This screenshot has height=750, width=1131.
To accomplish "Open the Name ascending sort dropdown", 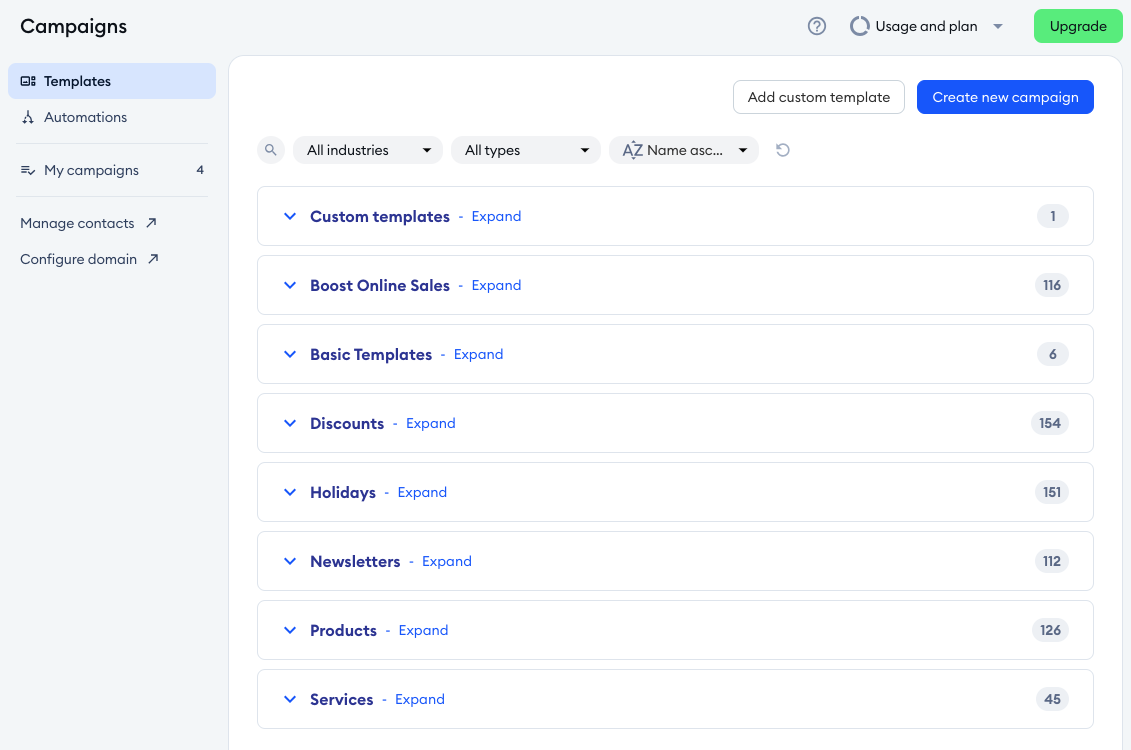I will tap(684, 150).
